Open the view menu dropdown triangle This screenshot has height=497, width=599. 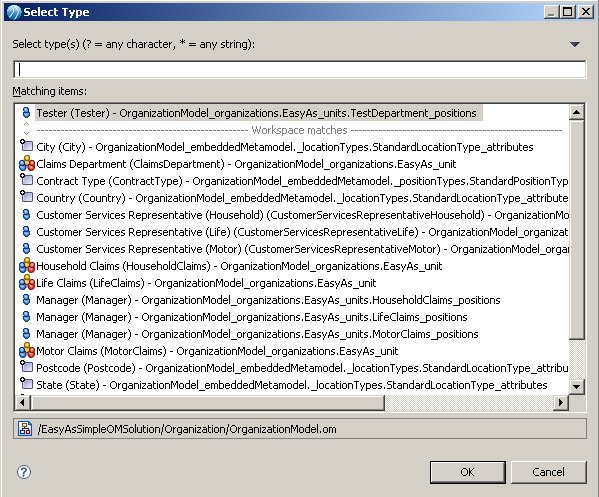tap(575, 45)
